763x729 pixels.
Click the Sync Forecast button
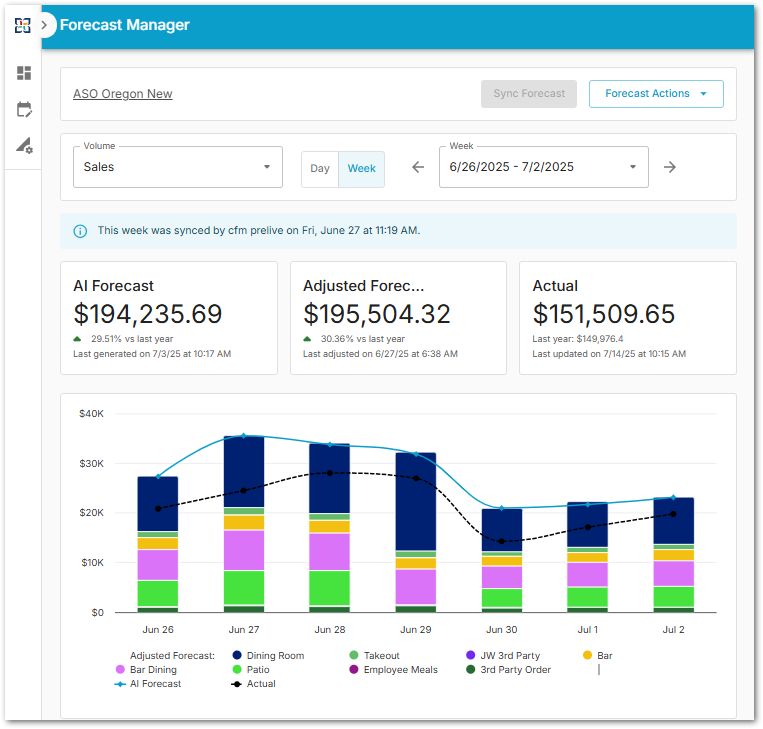click(529, 94)
